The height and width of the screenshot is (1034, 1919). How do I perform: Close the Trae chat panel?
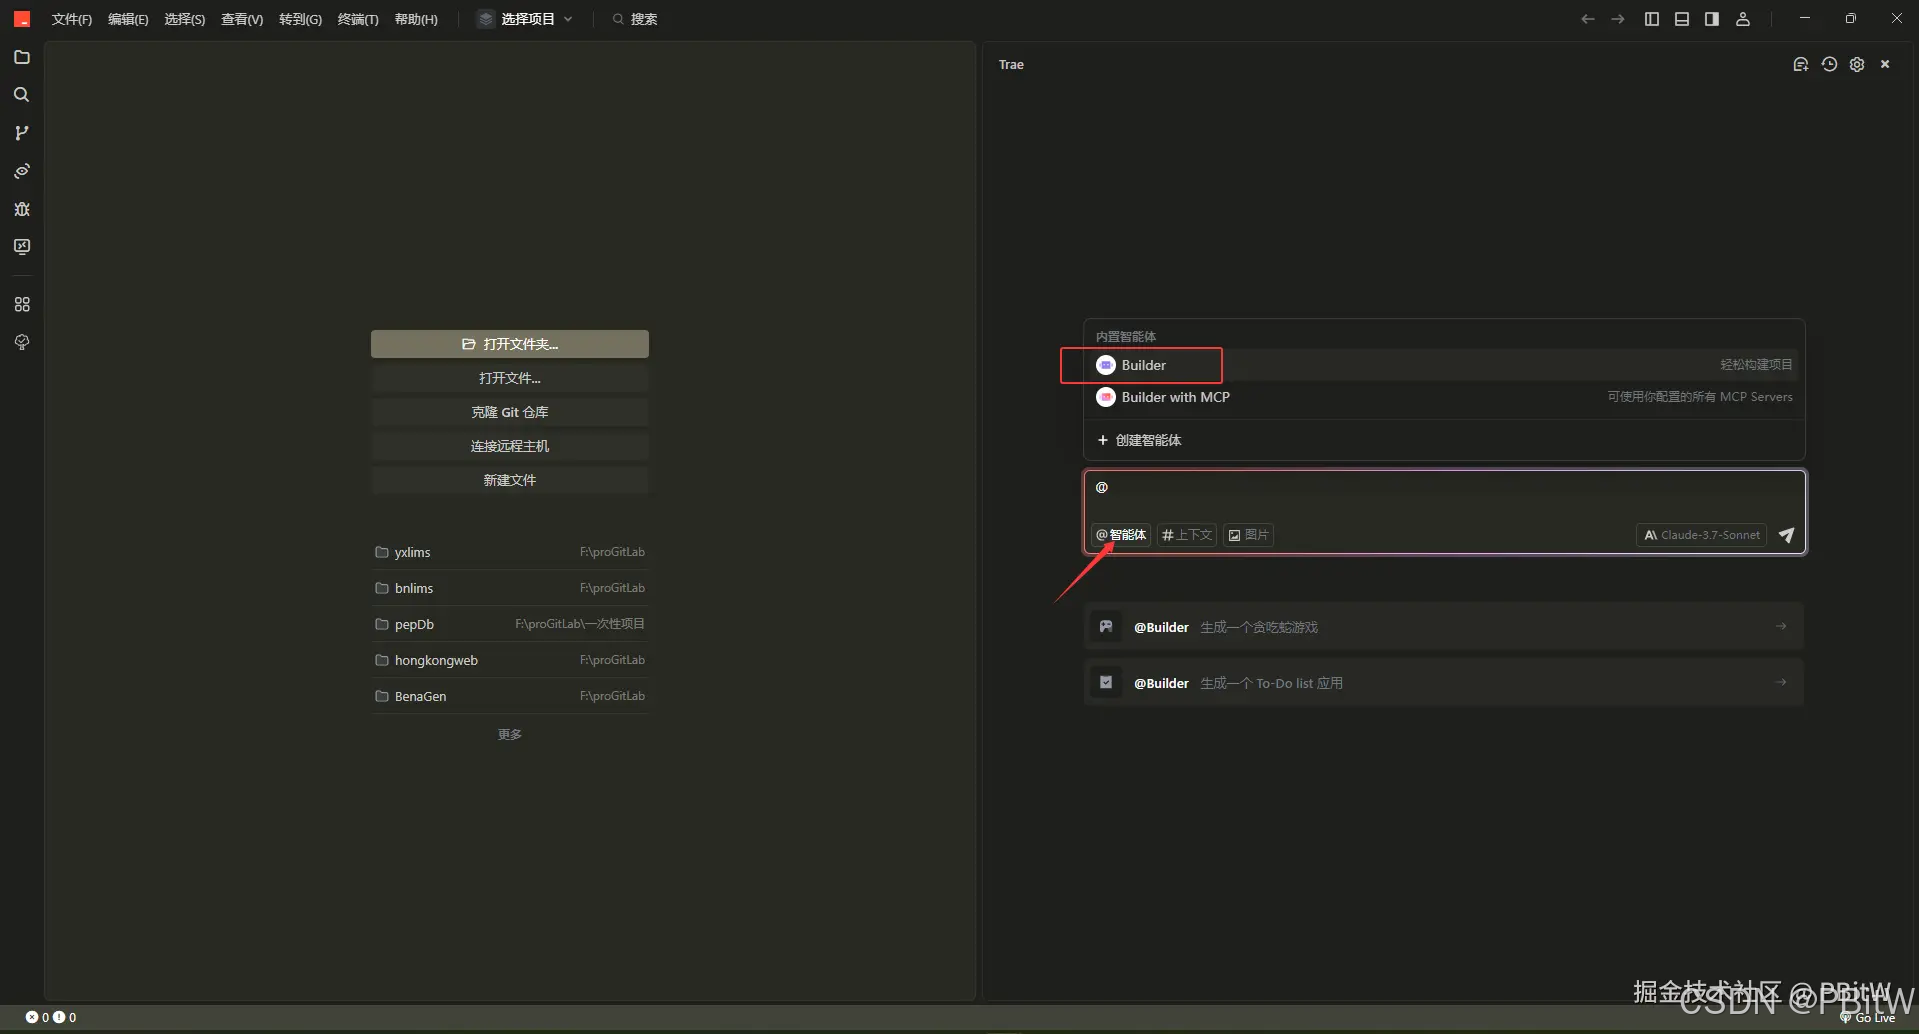(x=1885, y=64)
